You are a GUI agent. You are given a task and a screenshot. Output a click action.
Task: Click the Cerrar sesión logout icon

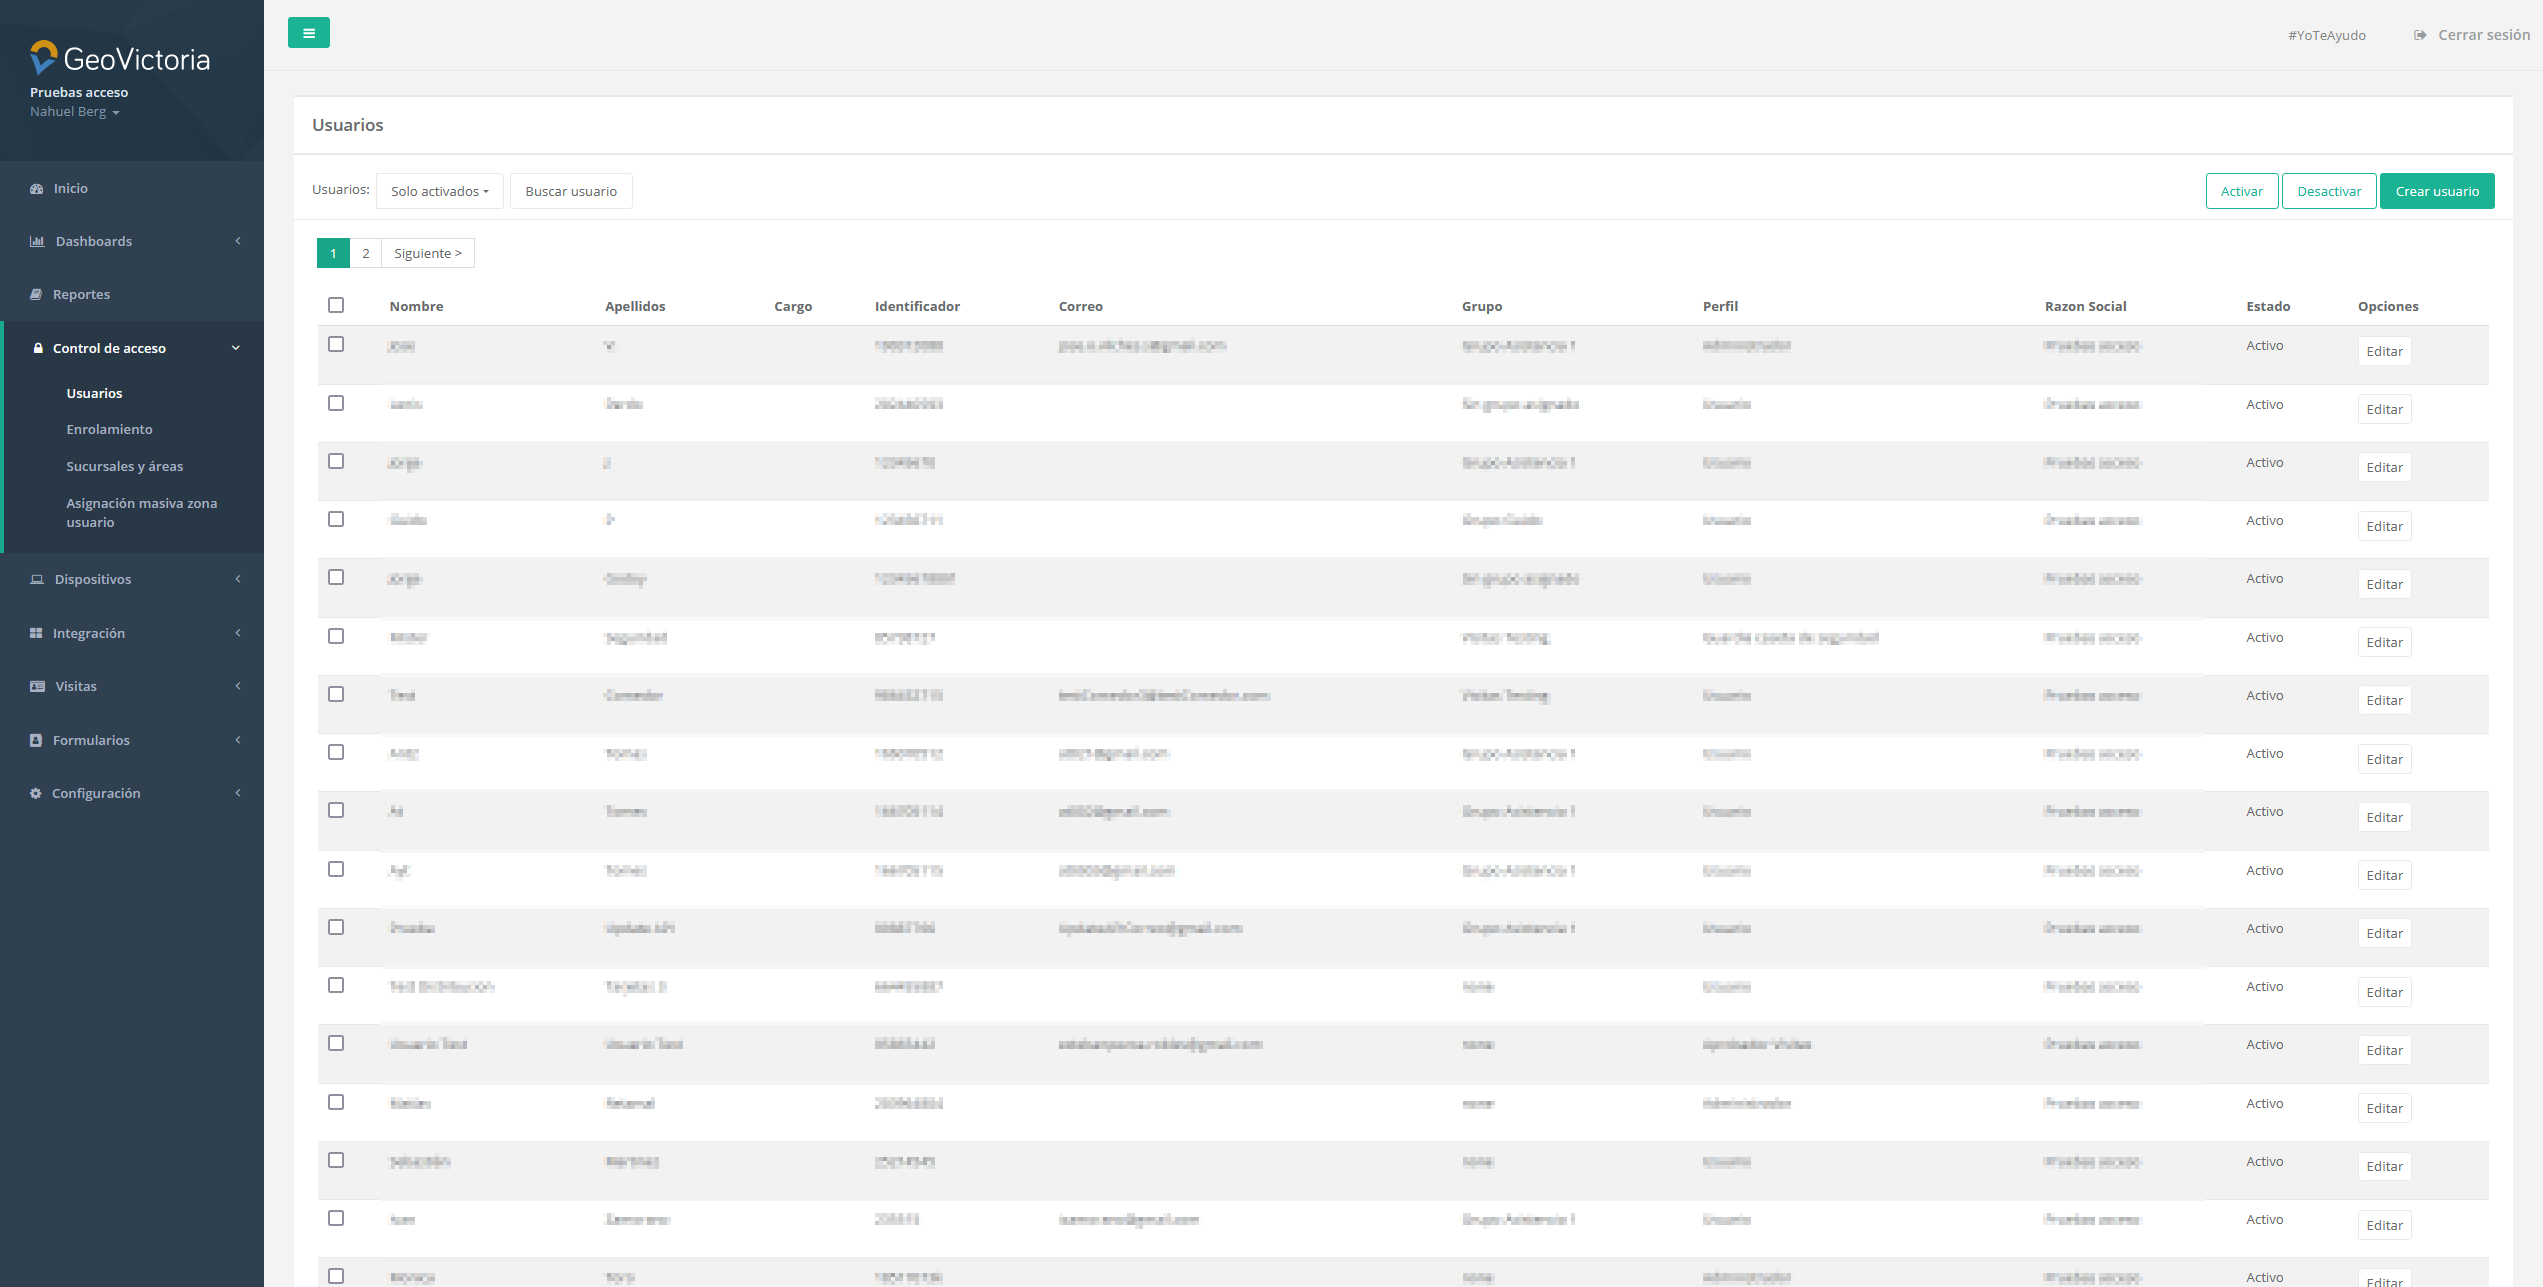[2420, 35]
